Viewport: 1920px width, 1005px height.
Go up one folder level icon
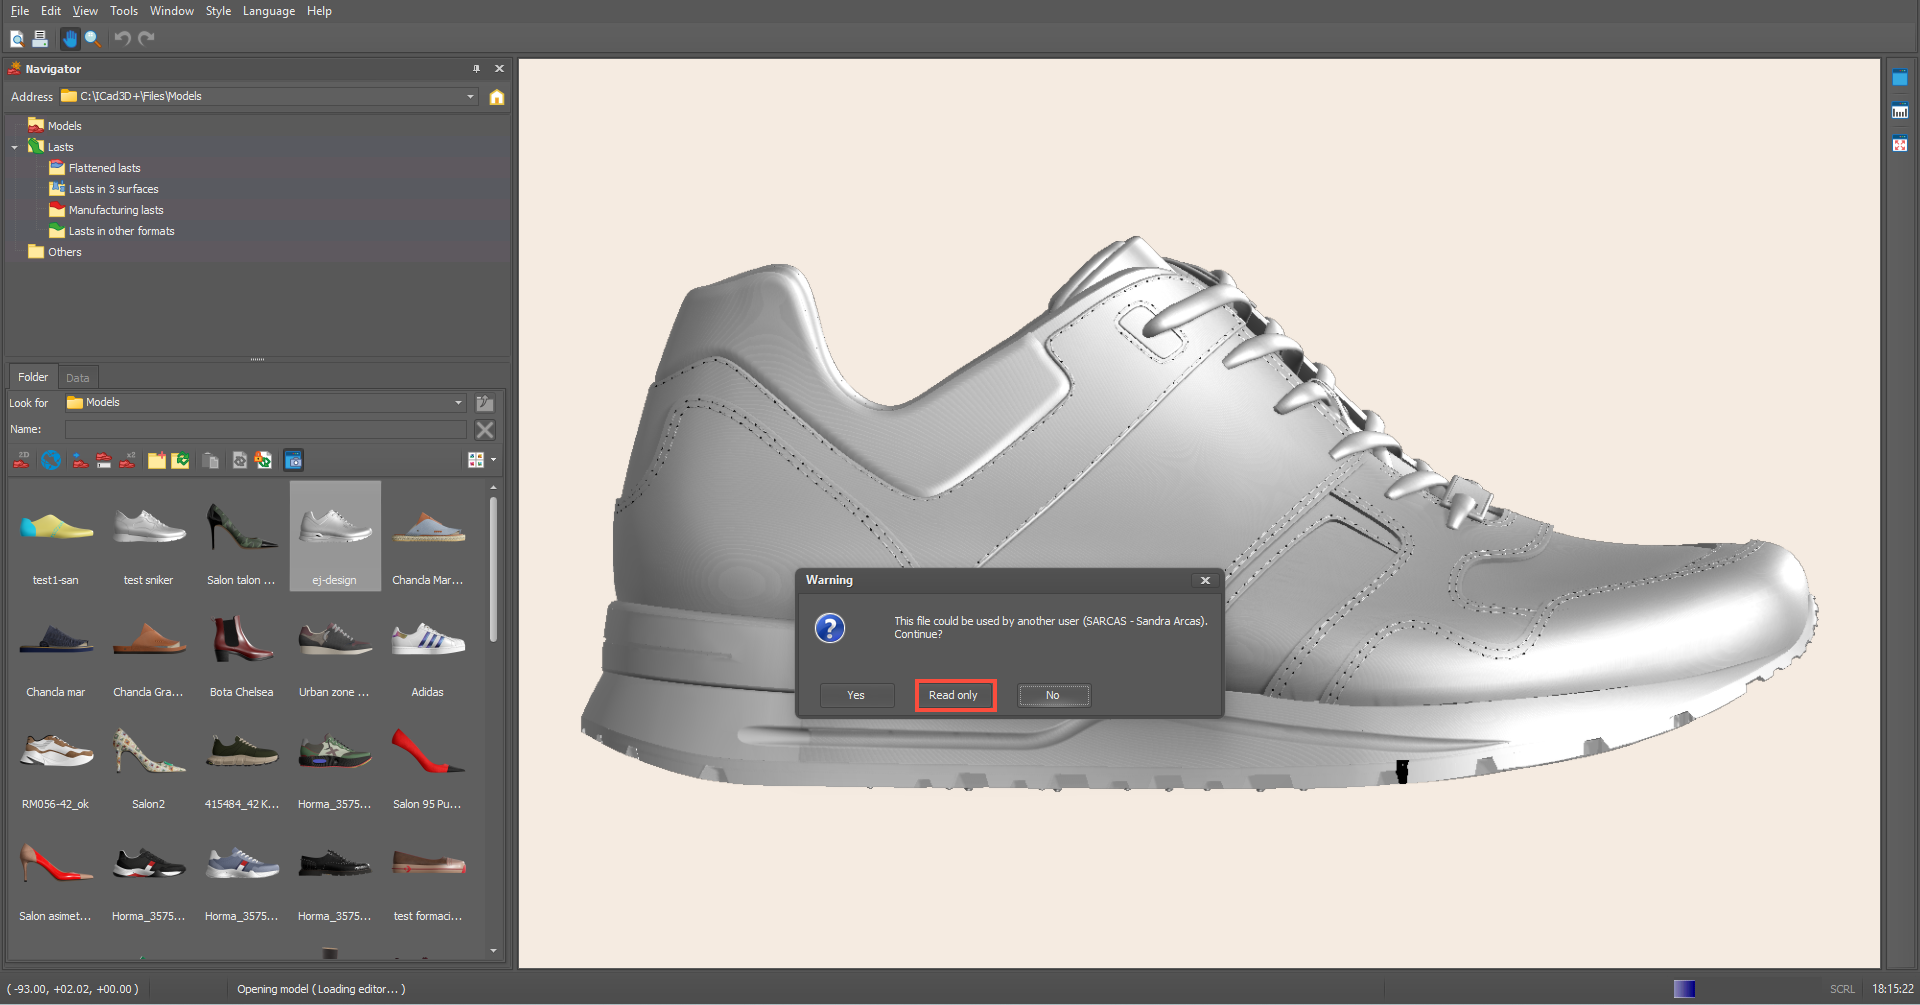click(485, 403)
